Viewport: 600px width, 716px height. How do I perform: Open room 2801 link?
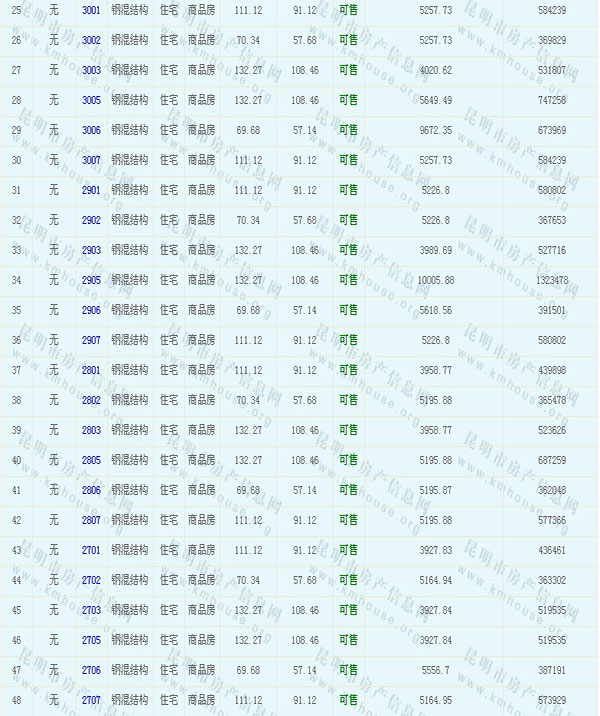click(x=91, y=370)
